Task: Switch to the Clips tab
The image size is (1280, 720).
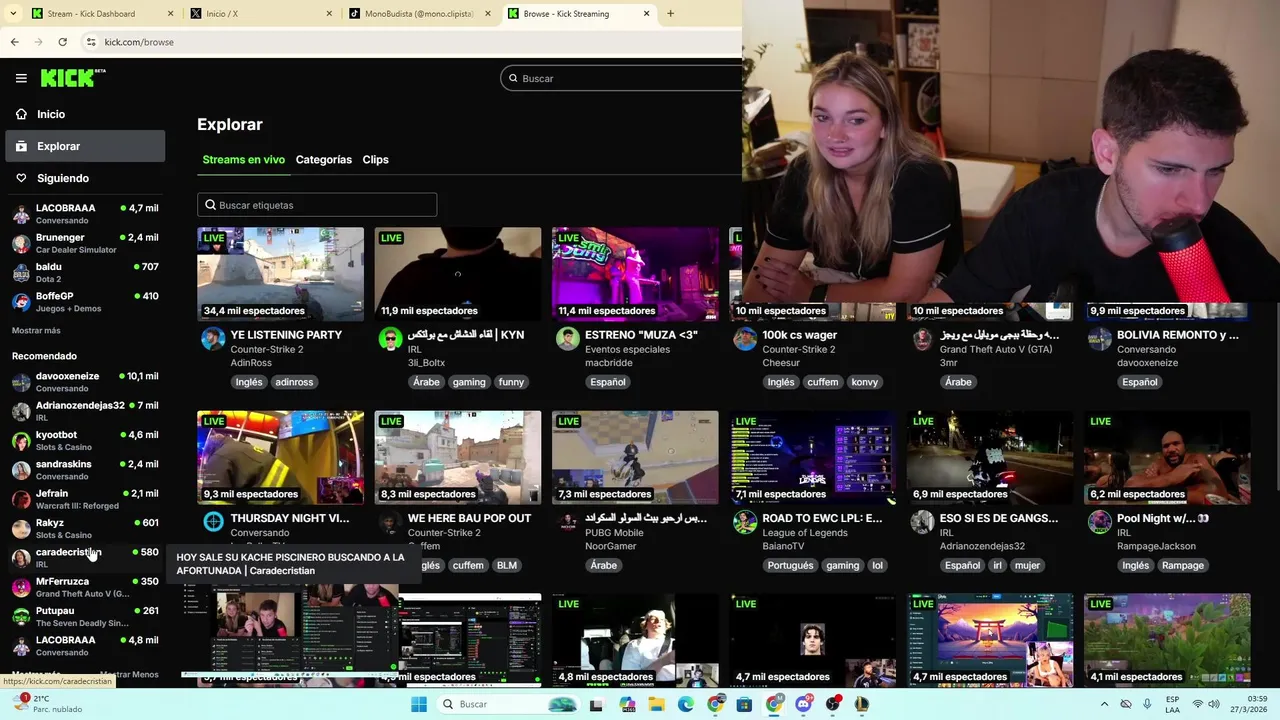Action: point(375,160)
